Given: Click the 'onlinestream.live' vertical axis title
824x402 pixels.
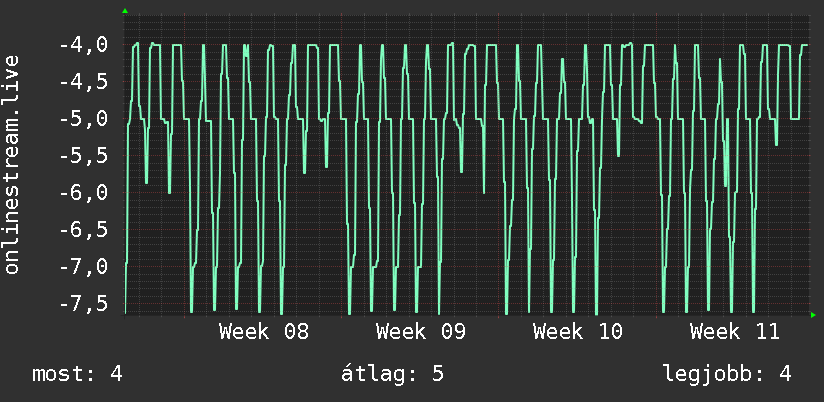Looking at the screenshot, I should pyautogui.click(x=12, y=164).
